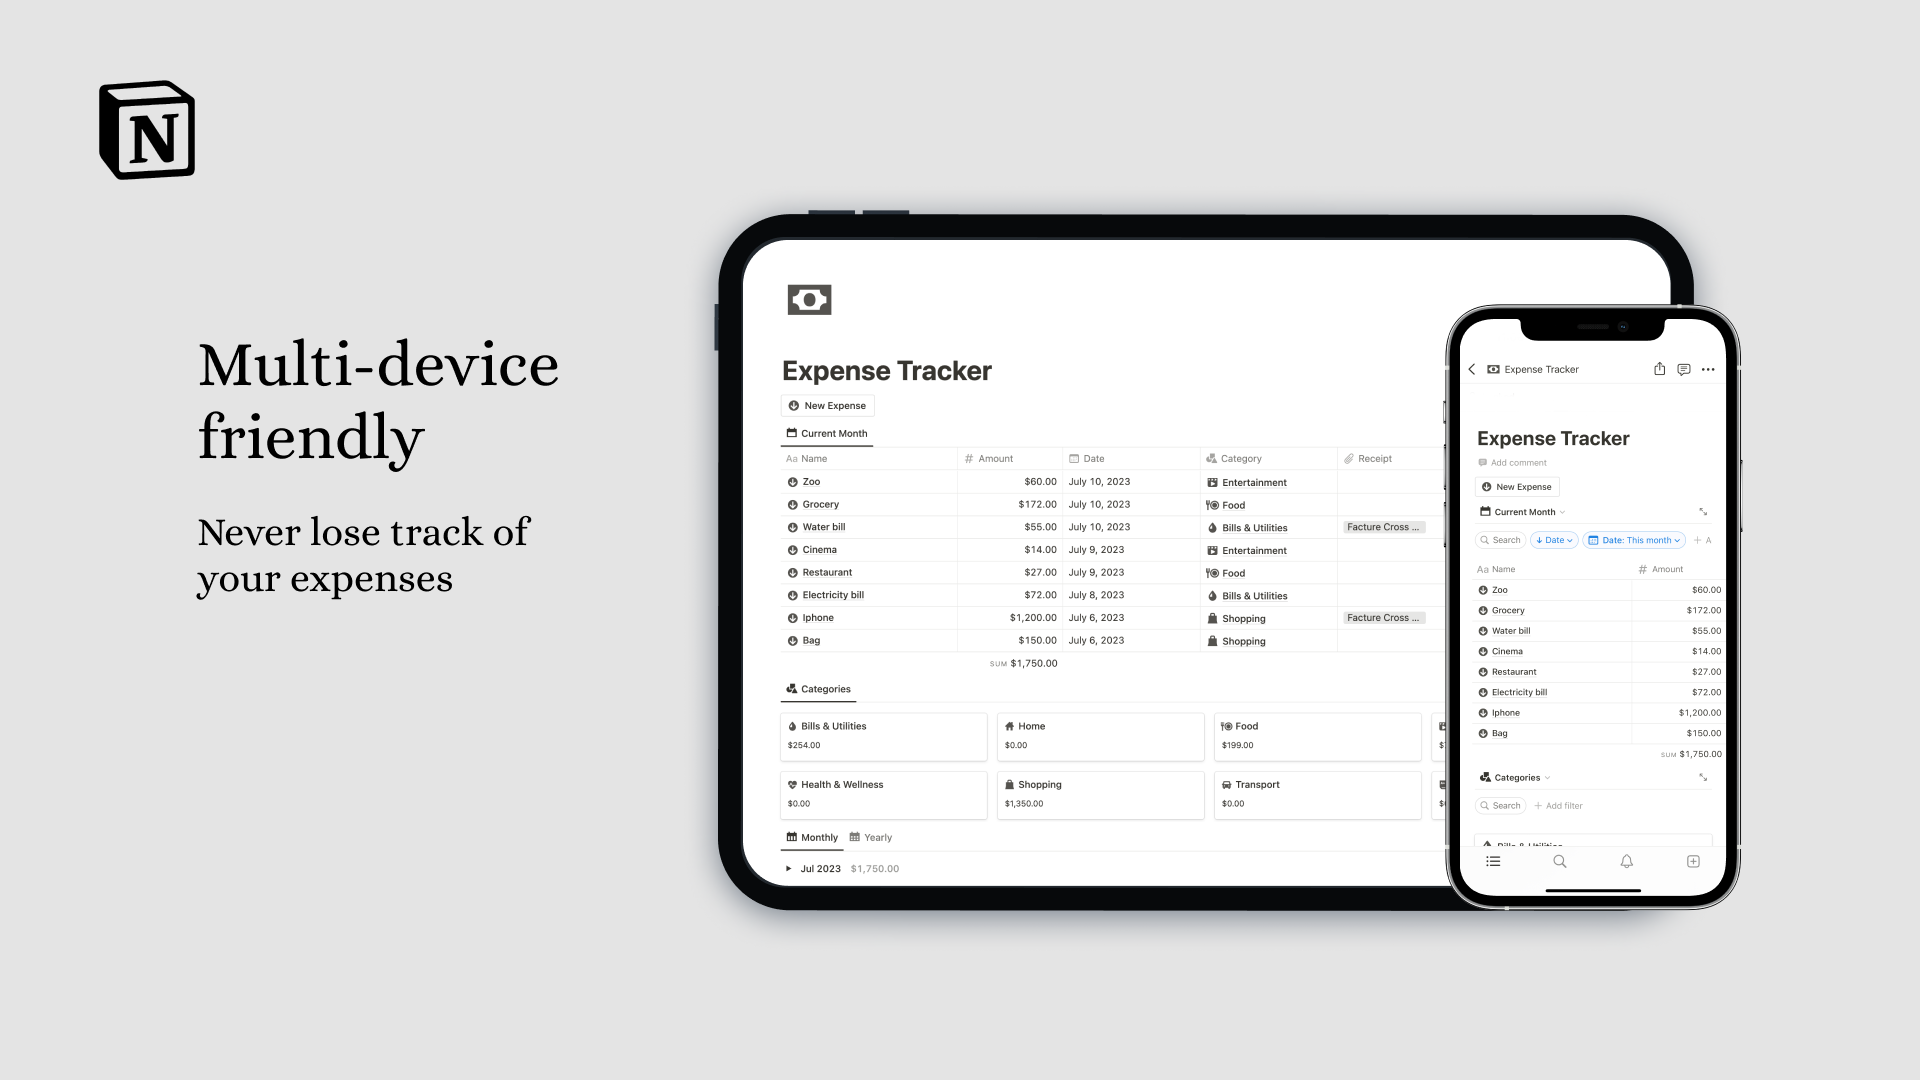Expand the Date This month dropdown filter

coord(1635,539)
